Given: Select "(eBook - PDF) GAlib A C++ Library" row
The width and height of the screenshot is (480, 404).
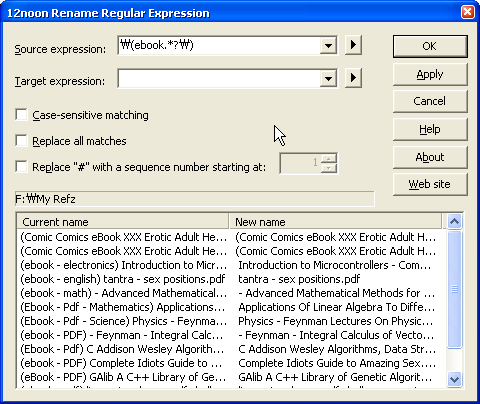Looking at the screenshot, I should [x=123, y=377].
